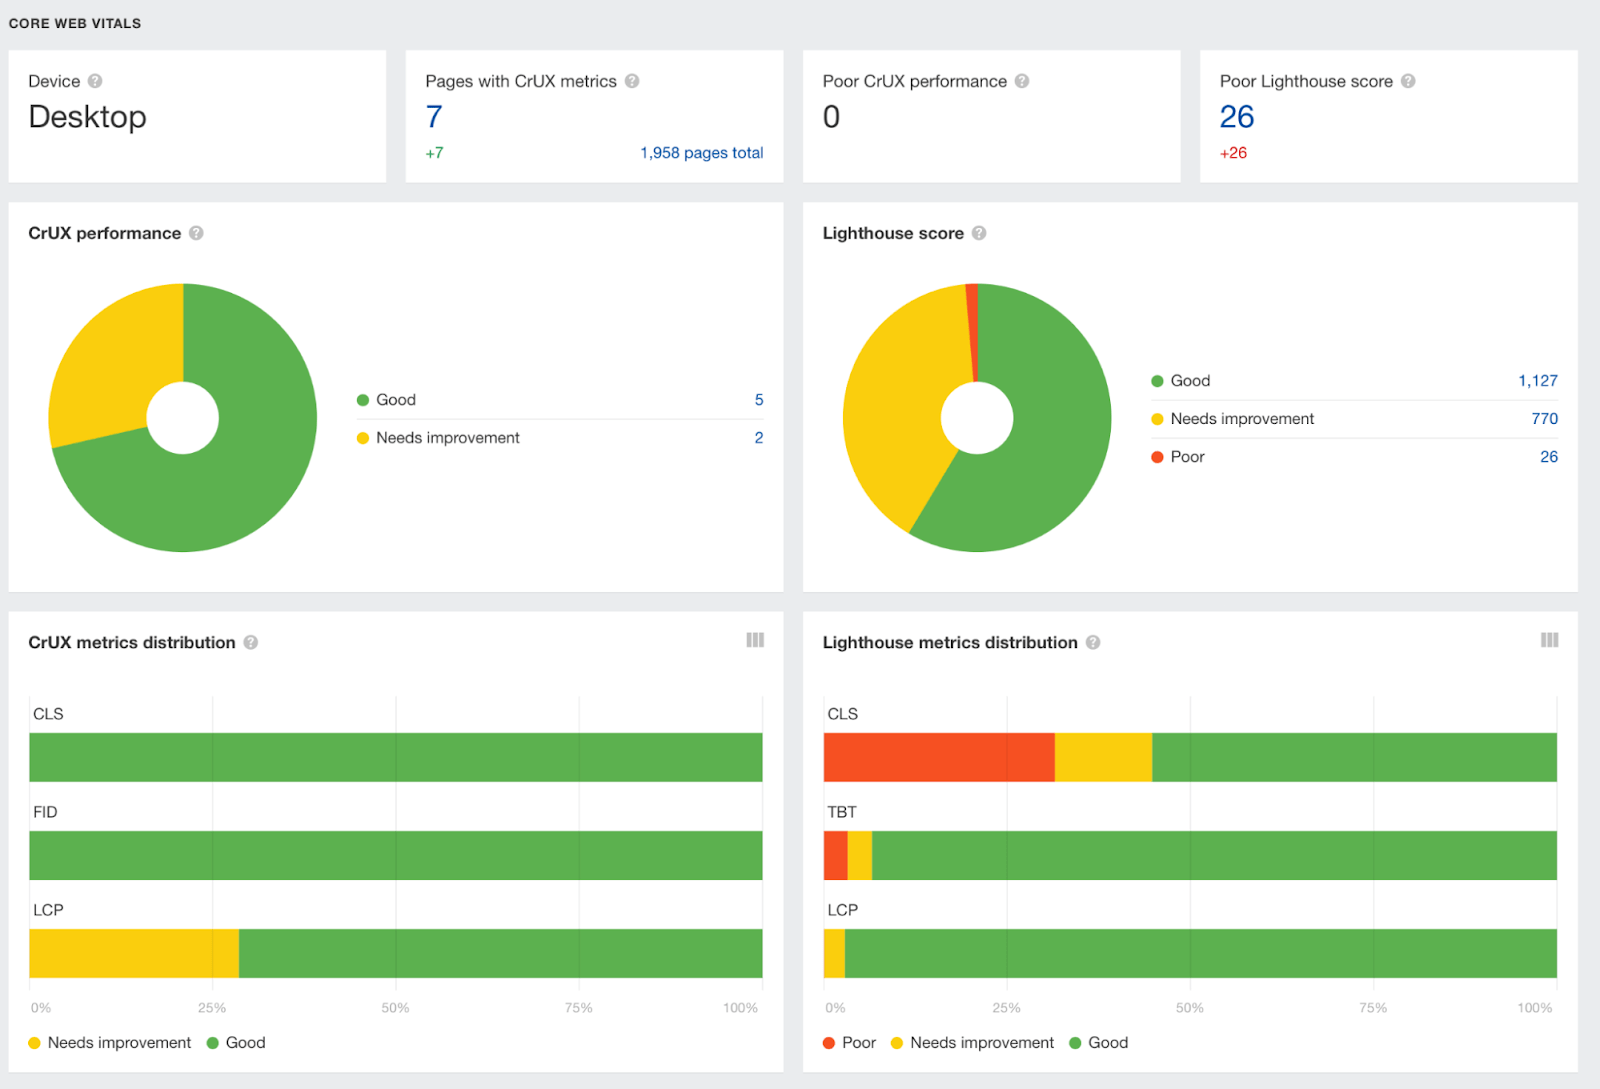This screenshot has width=1600, height=1089.
Task: Click the Poor CrUX performance help icon
Action: coord(1021,81)
